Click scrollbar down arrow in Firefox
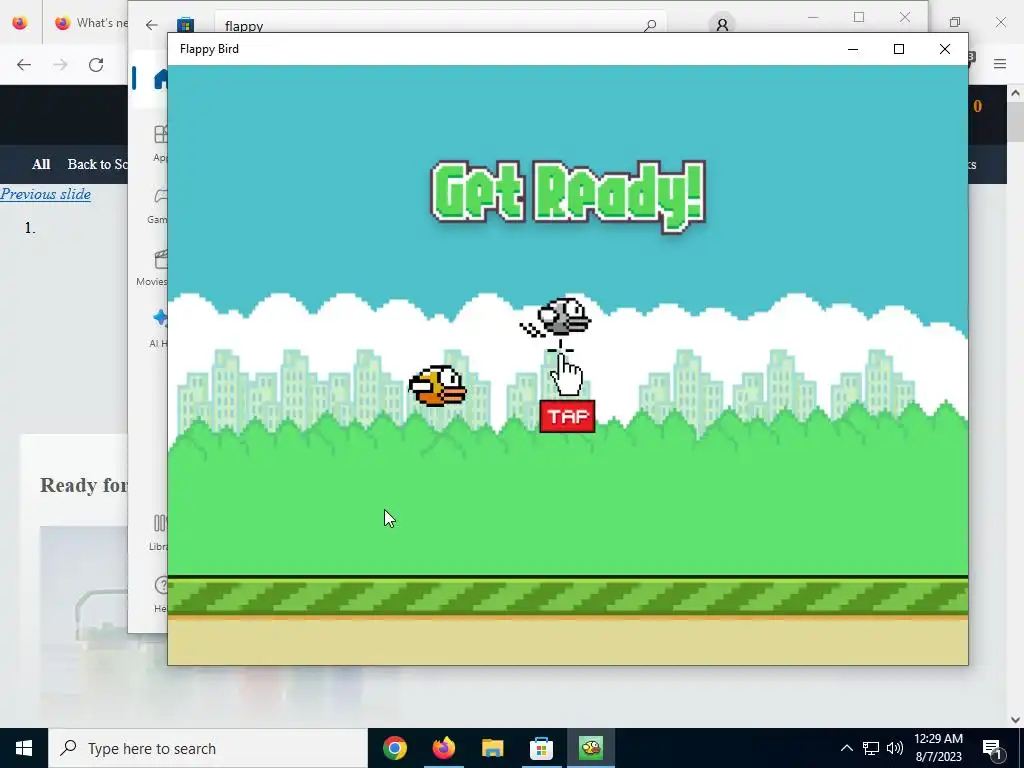This screenshot has height=768, width=1024. [1016, 720]
